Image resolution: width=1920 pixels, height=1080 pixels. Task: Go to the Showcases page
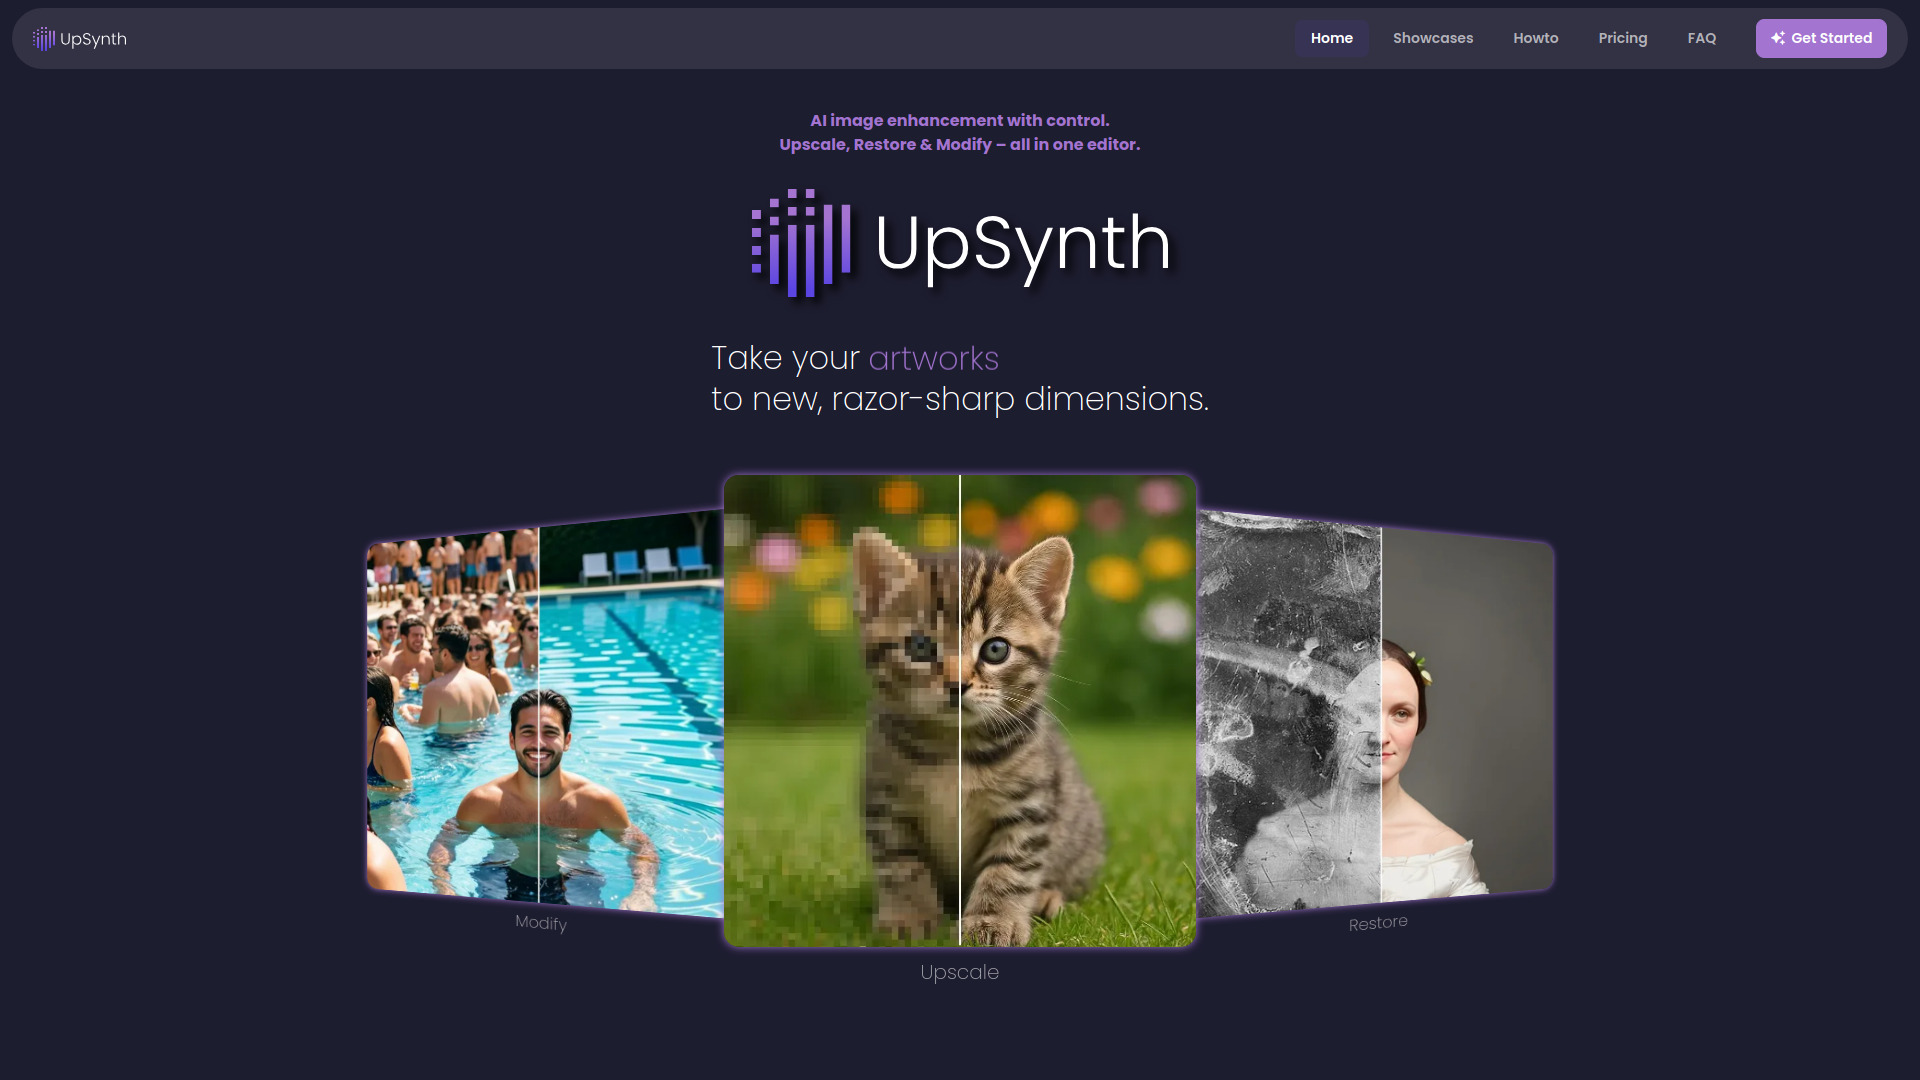[1432, 38]
